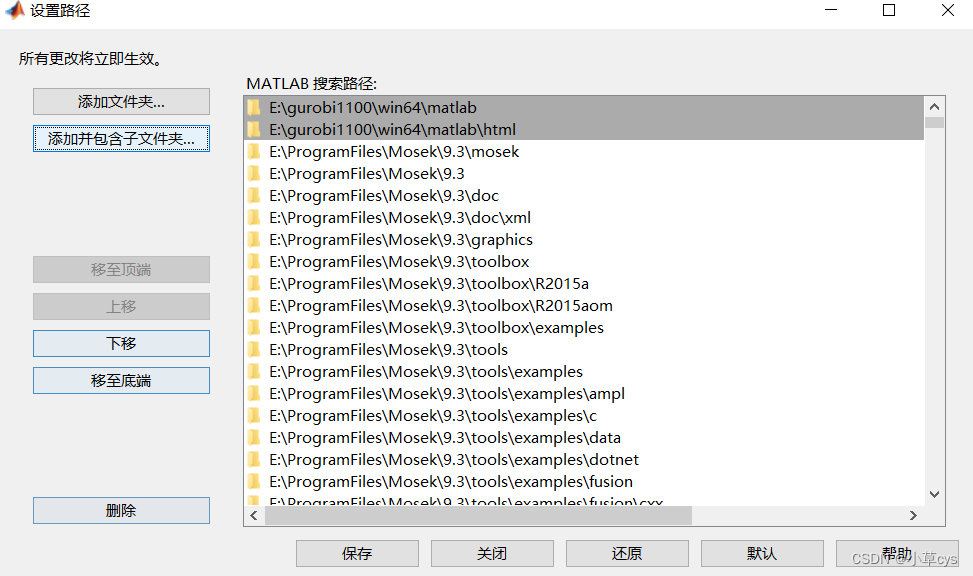Click the 添加文件夹 button to add a folder
The height and width of the screenshot is (576, 973).
pyautogui.click(x=121, y=101)
